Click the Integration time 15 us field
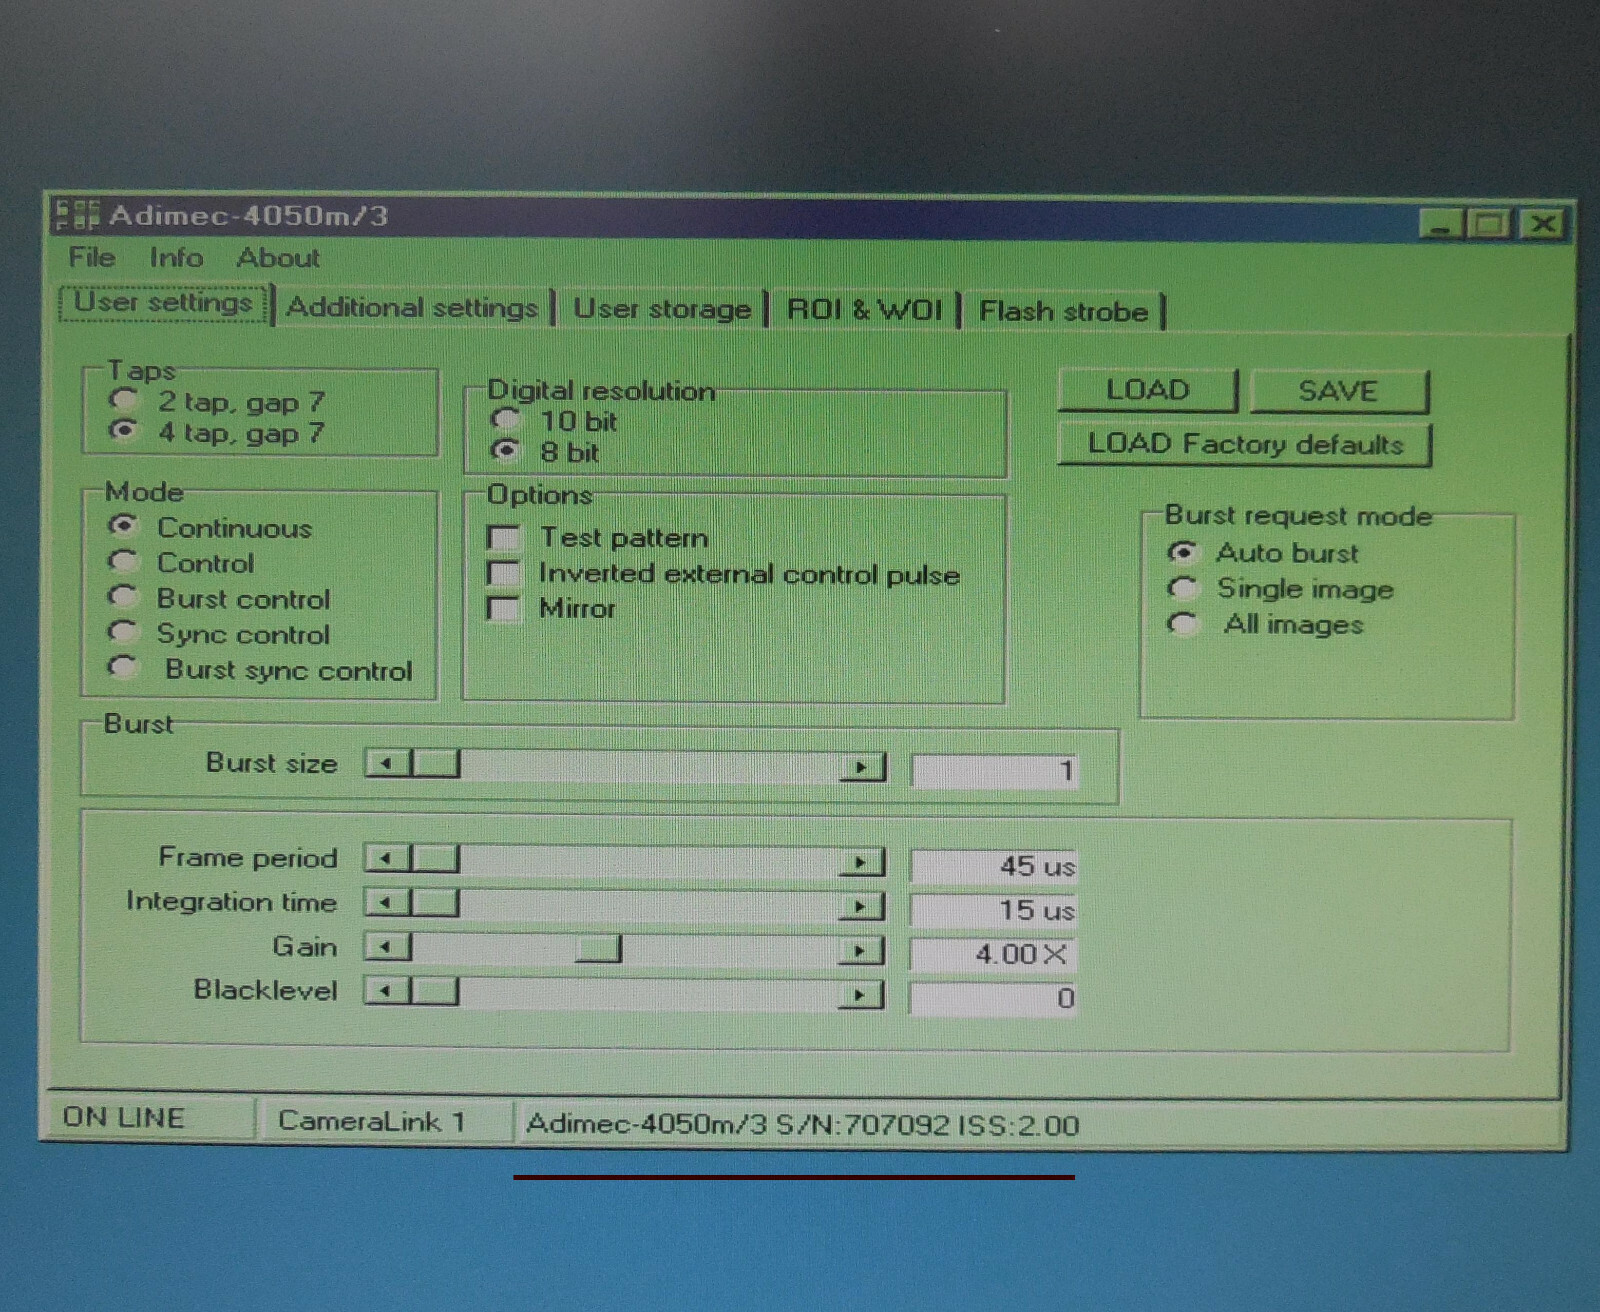This screenshot has height=1312, width=1600. point(993,910)
